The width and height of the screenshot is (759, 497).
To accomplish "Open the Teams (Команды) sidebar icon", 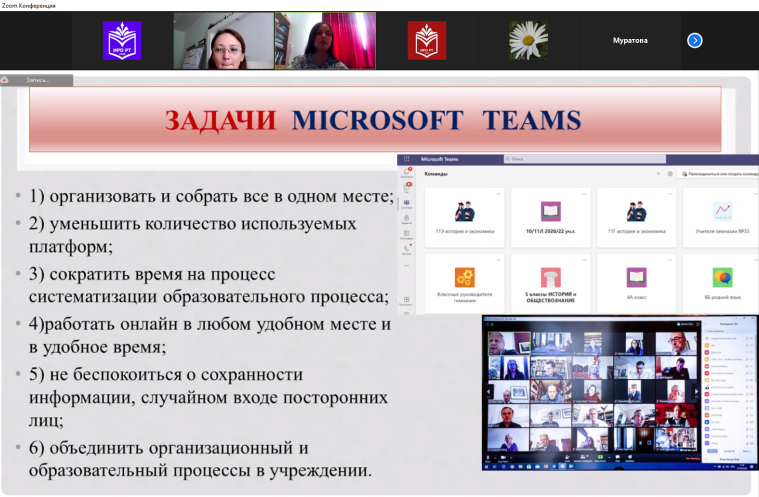I will click(407, 204).
